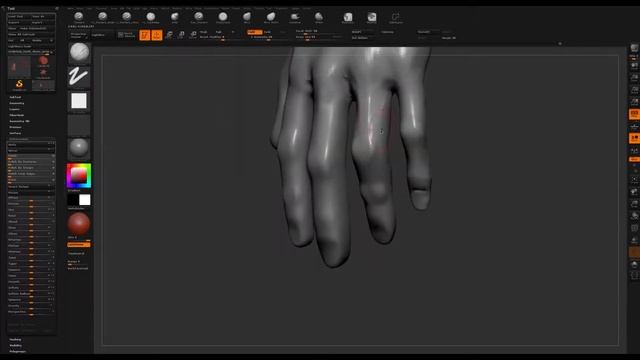640x360 pixels.
Task: Toggle Scale mode button on top shelf
Action: [181, 35]
